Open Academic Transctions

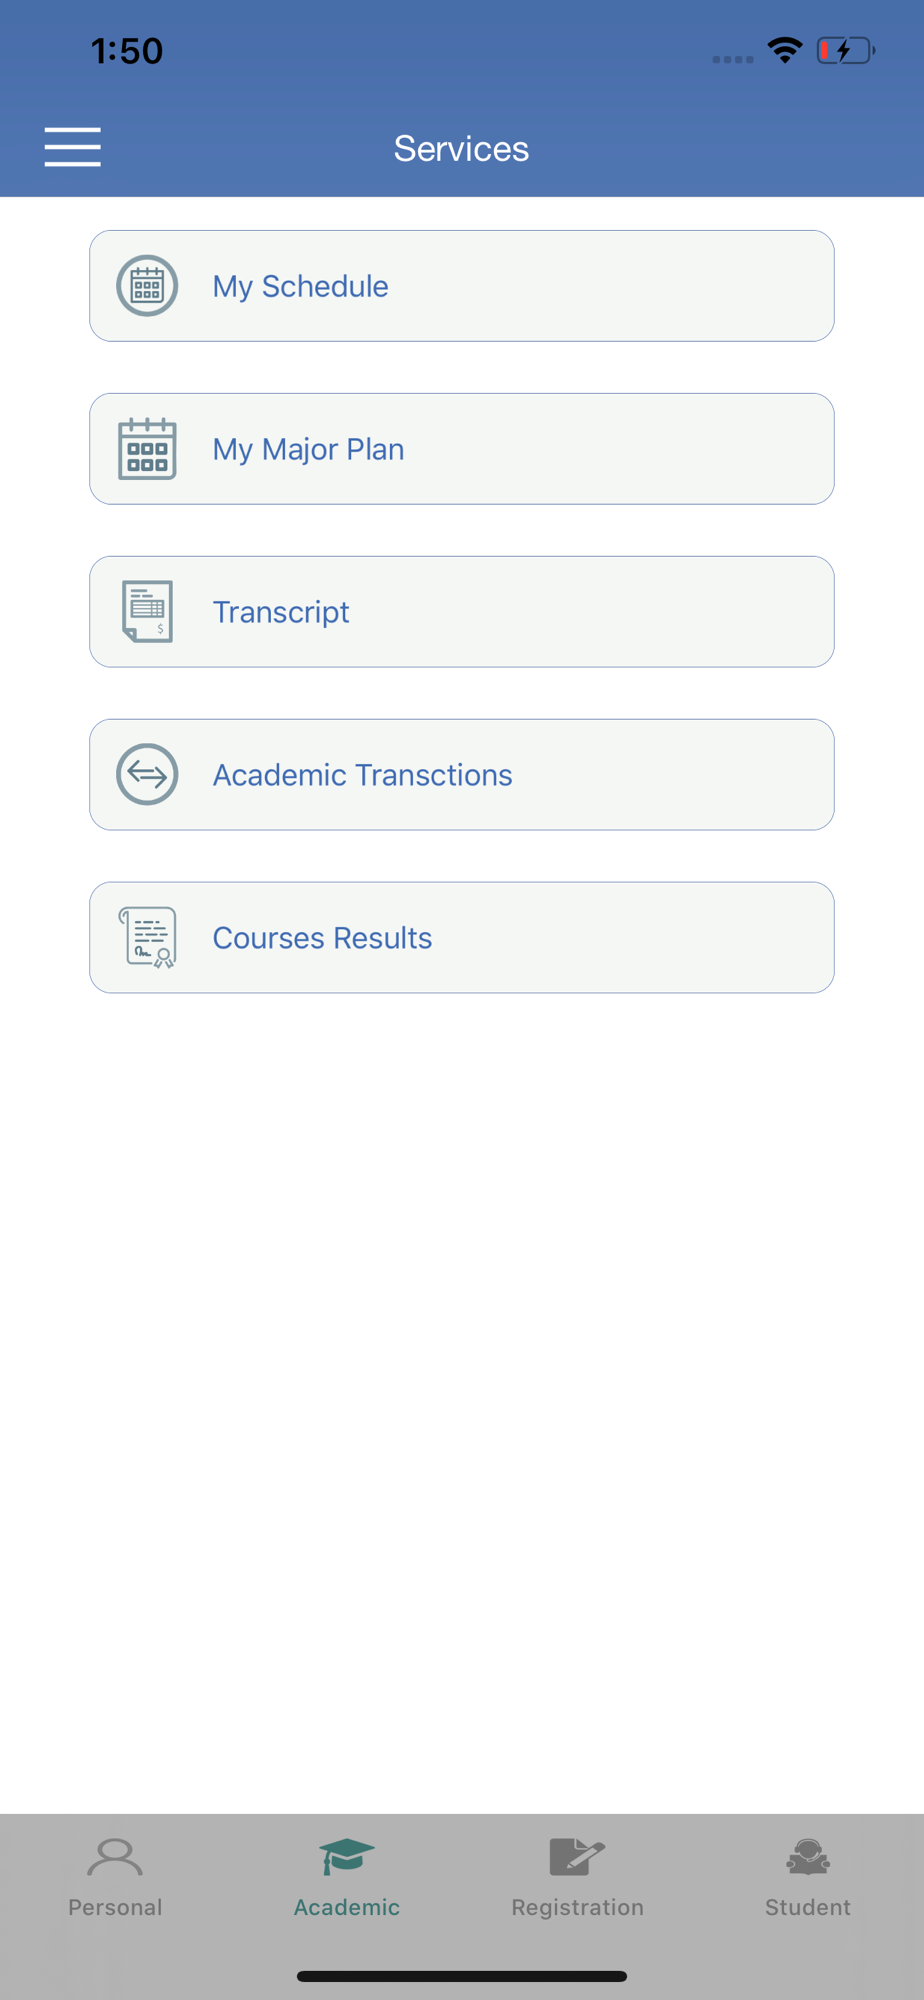pos(462,775)
